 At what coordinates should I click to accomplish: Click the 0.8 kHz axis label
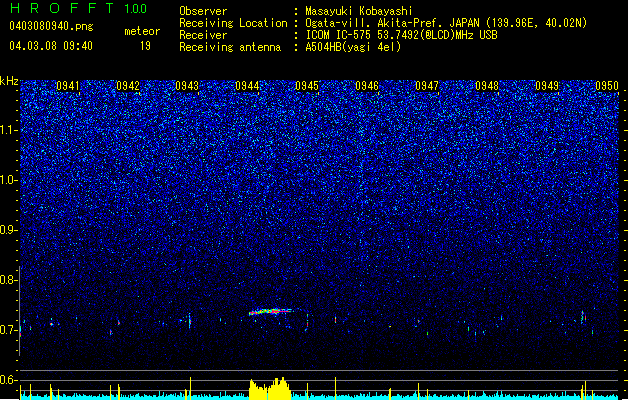click(x=8, y=280)
